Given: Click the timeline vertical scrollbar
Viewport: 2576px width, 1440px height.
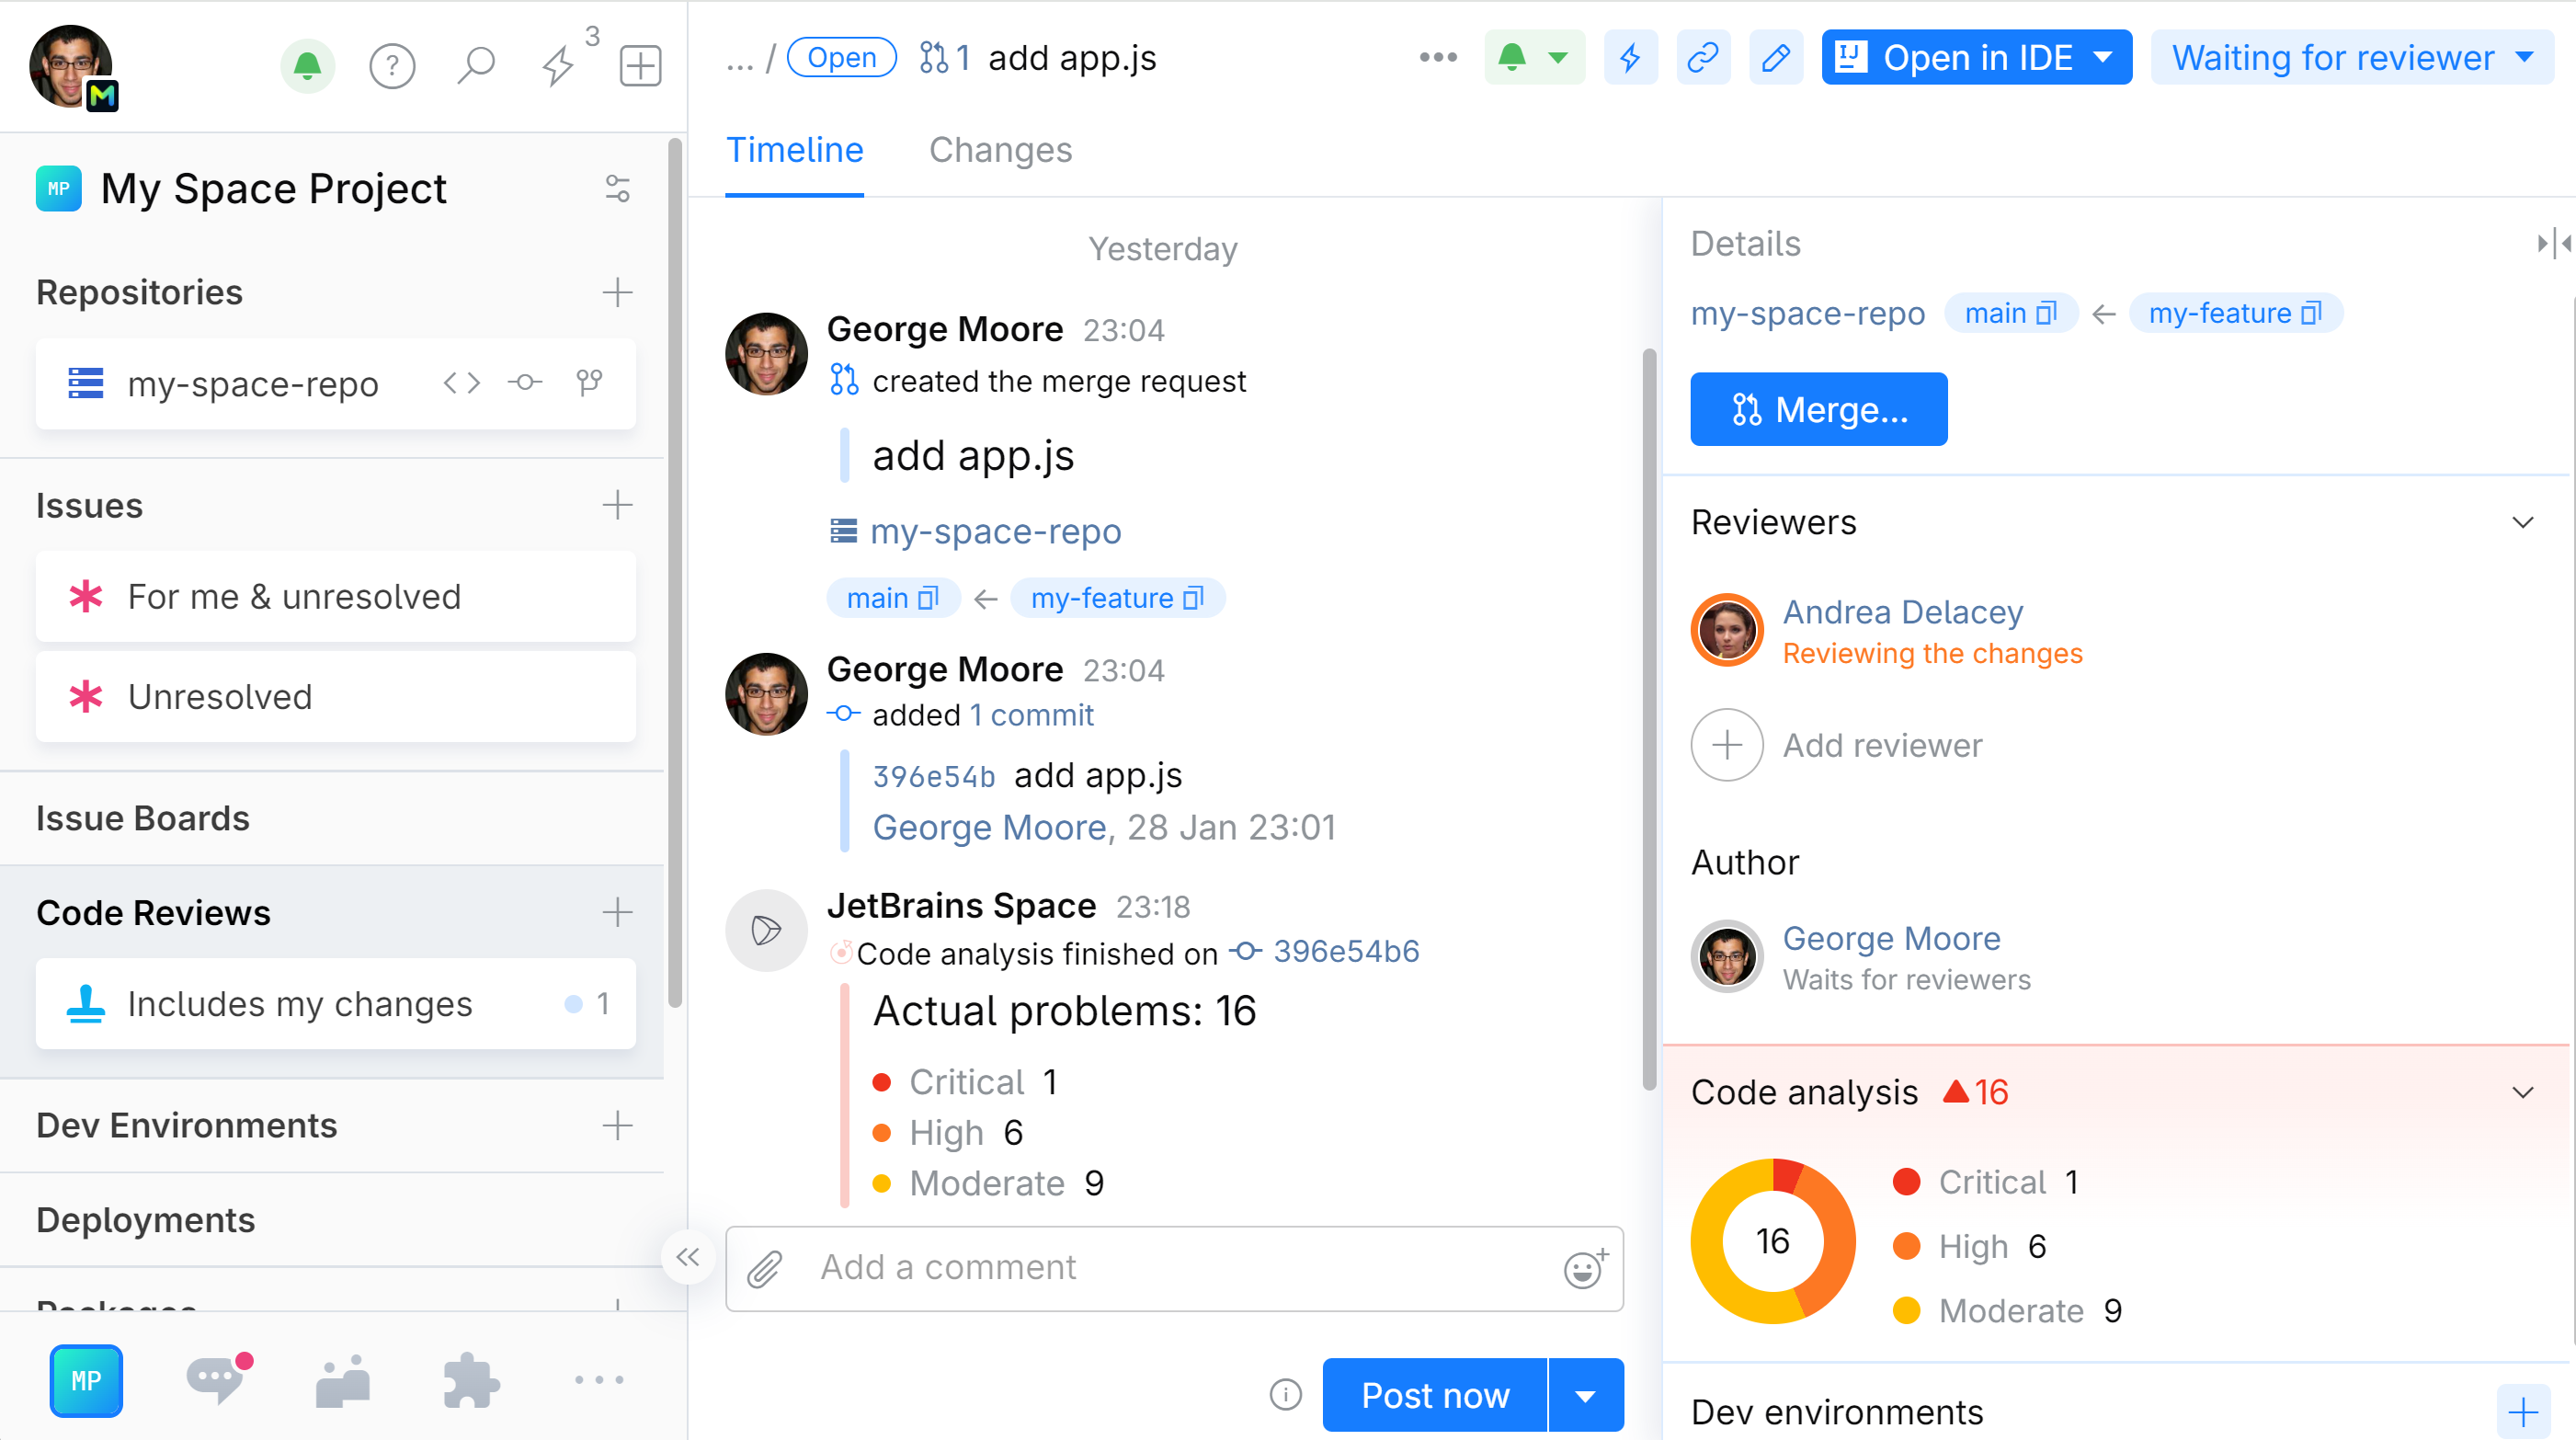Looking at the screenshot, I should (1649, 718).
